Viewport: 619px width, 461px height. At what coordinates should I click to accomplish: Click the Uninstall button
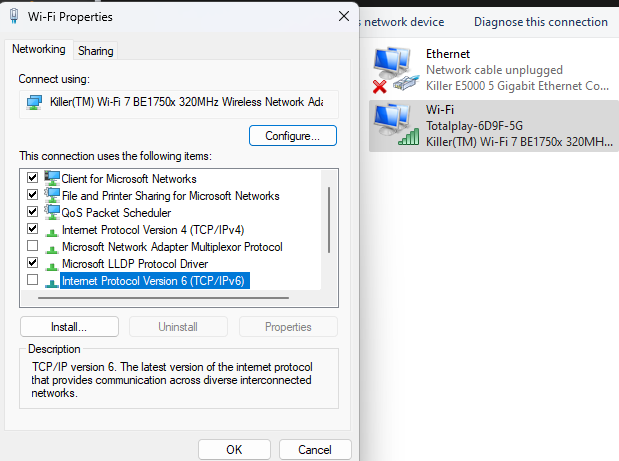coord(178,327)
